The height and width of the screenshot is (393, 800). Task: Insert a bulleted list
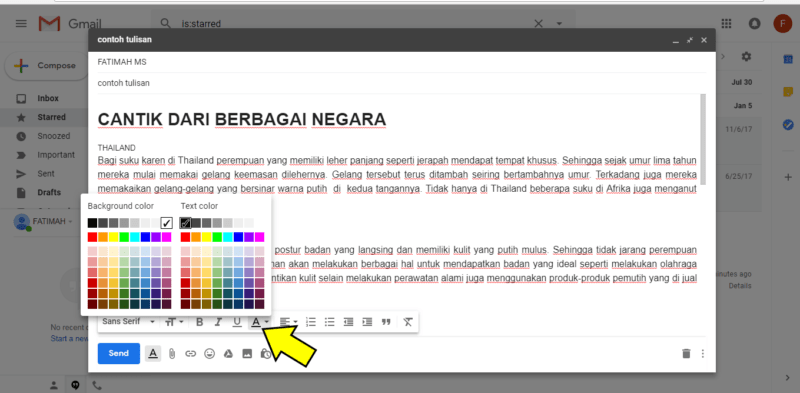coord(330,322)
